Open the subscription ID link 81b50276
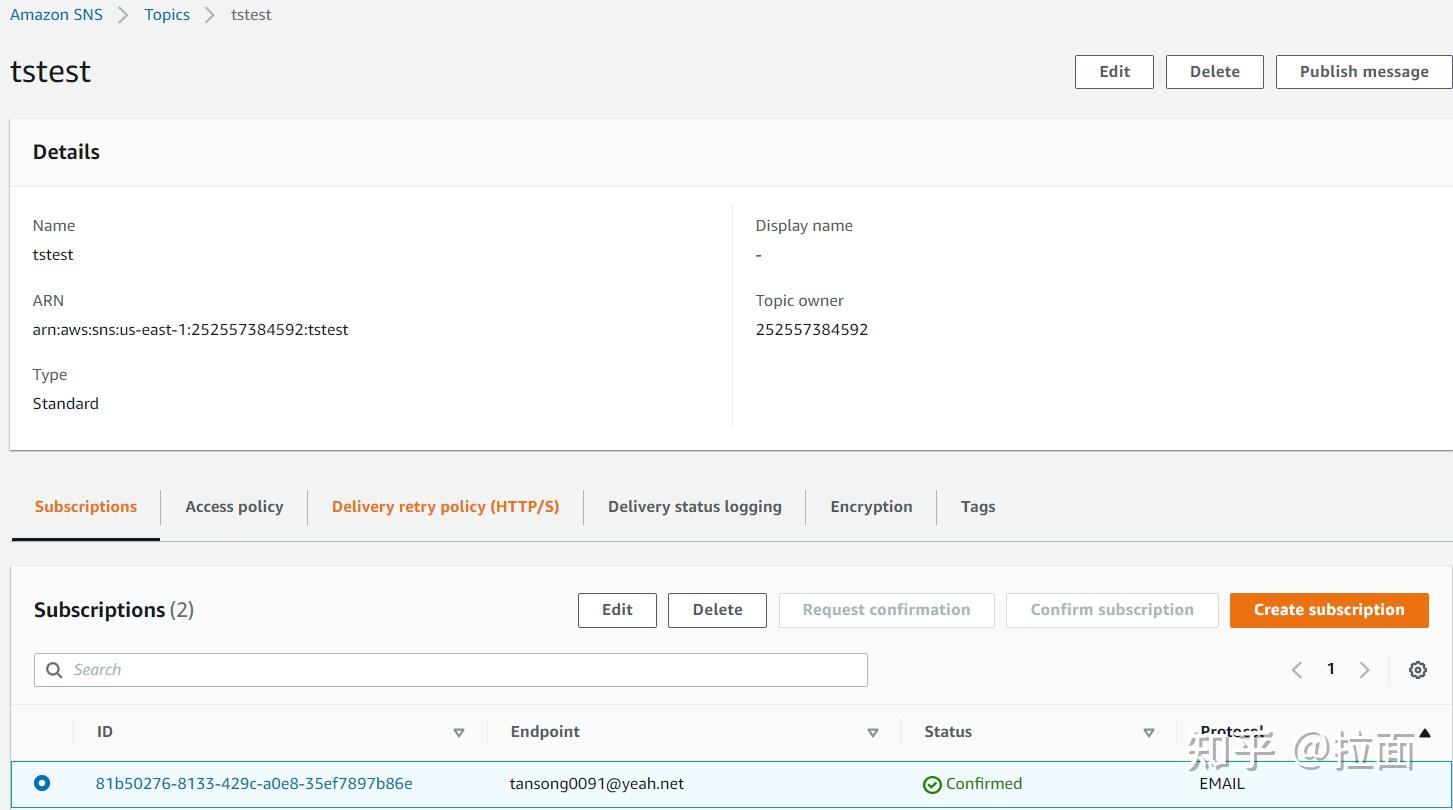The image size is (1453, 810). (253, 784)
